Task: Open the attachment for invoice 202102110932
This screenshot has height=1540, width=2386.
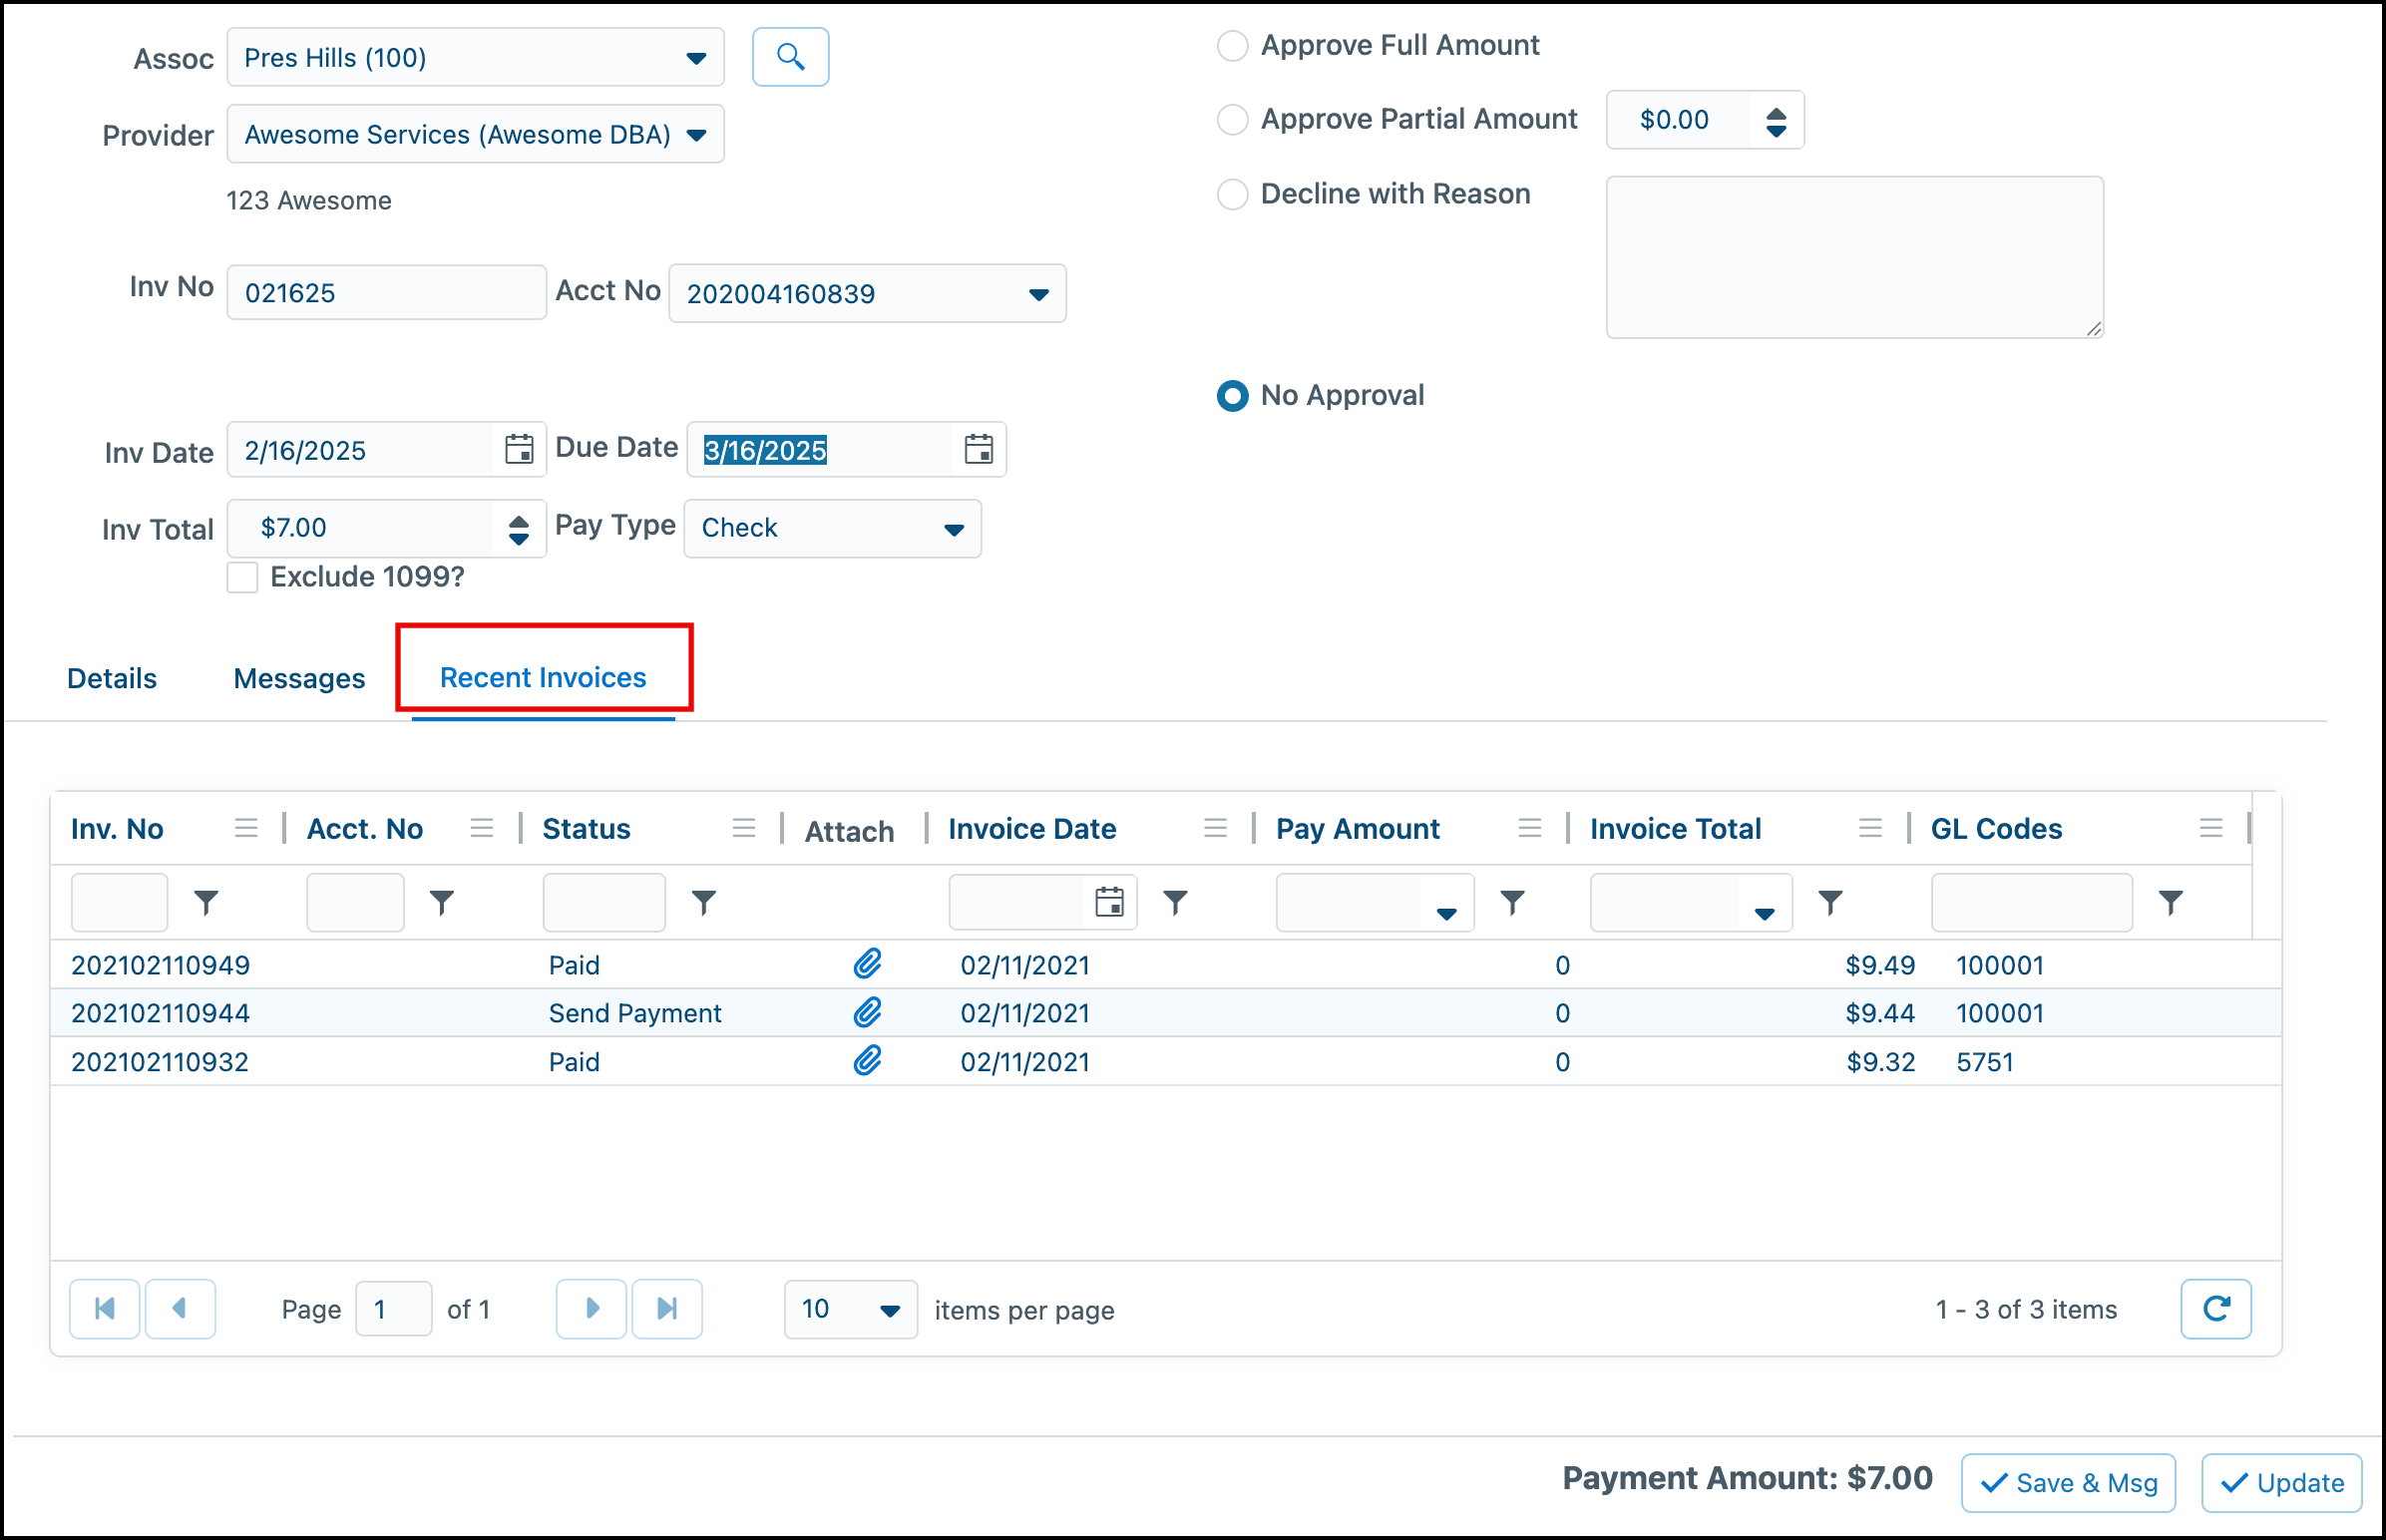Action: point(867,1060)
